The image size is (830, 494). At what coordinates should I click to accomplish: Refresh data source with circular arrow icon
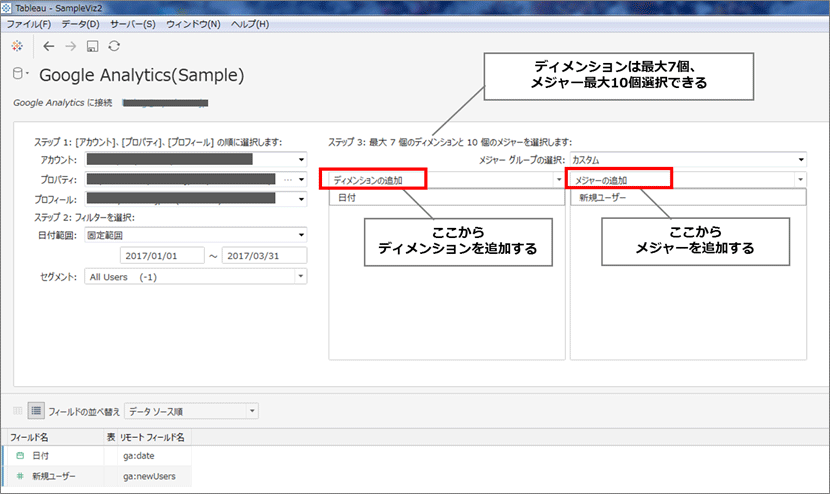click(114, 46)
